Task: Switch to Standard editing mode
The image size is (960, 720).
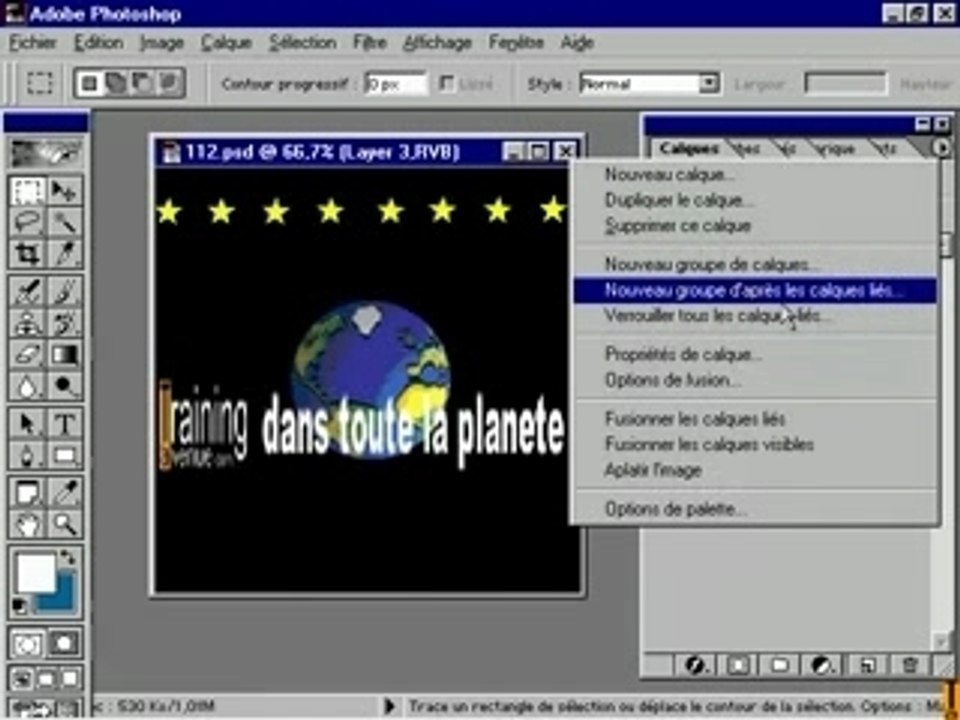Action: click(27, 643)
